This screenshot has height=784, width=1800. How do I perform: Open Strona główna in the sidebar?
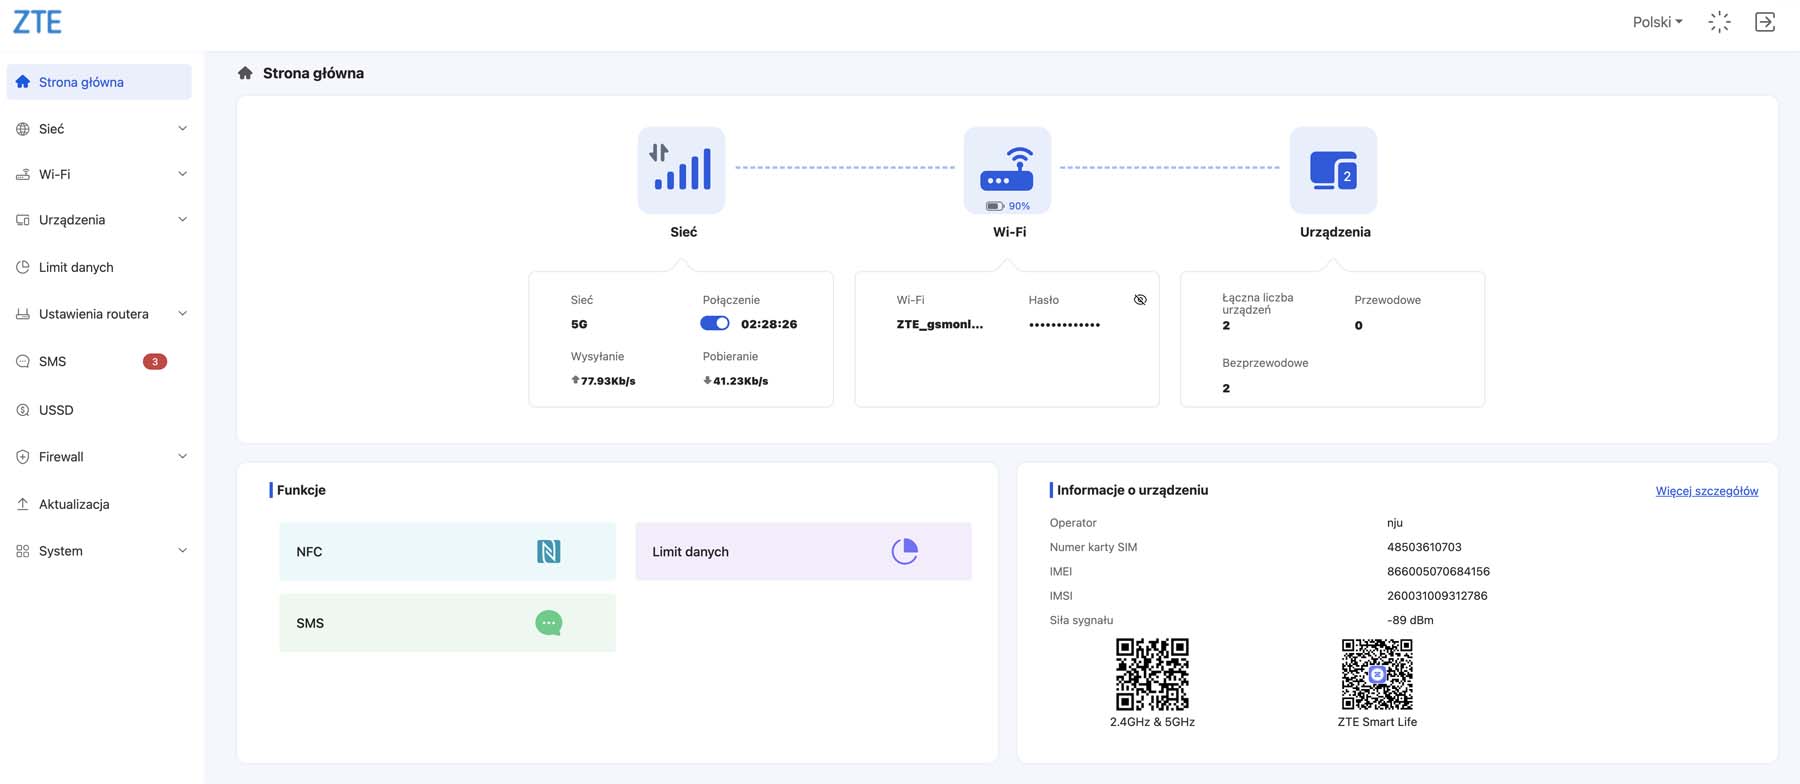[99, 82]
